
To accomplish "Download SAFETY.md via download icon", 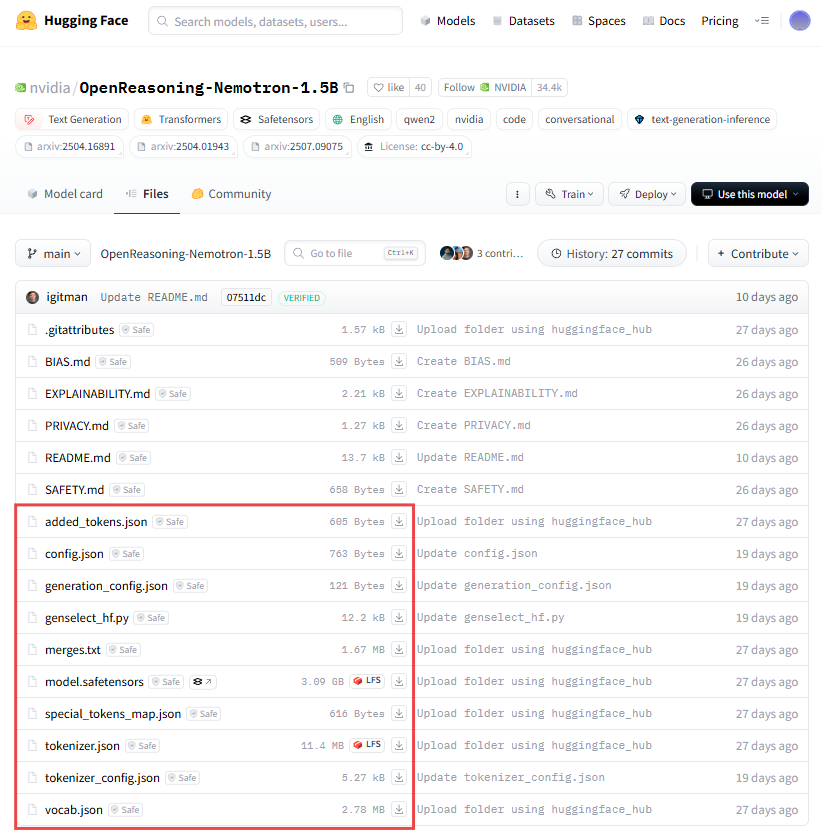I will point(399,489).
